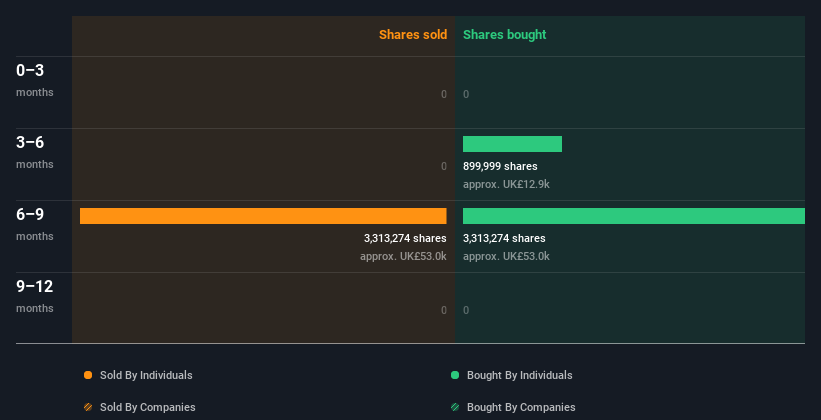Select the Bought By Companies legend label

coord(521,407)
